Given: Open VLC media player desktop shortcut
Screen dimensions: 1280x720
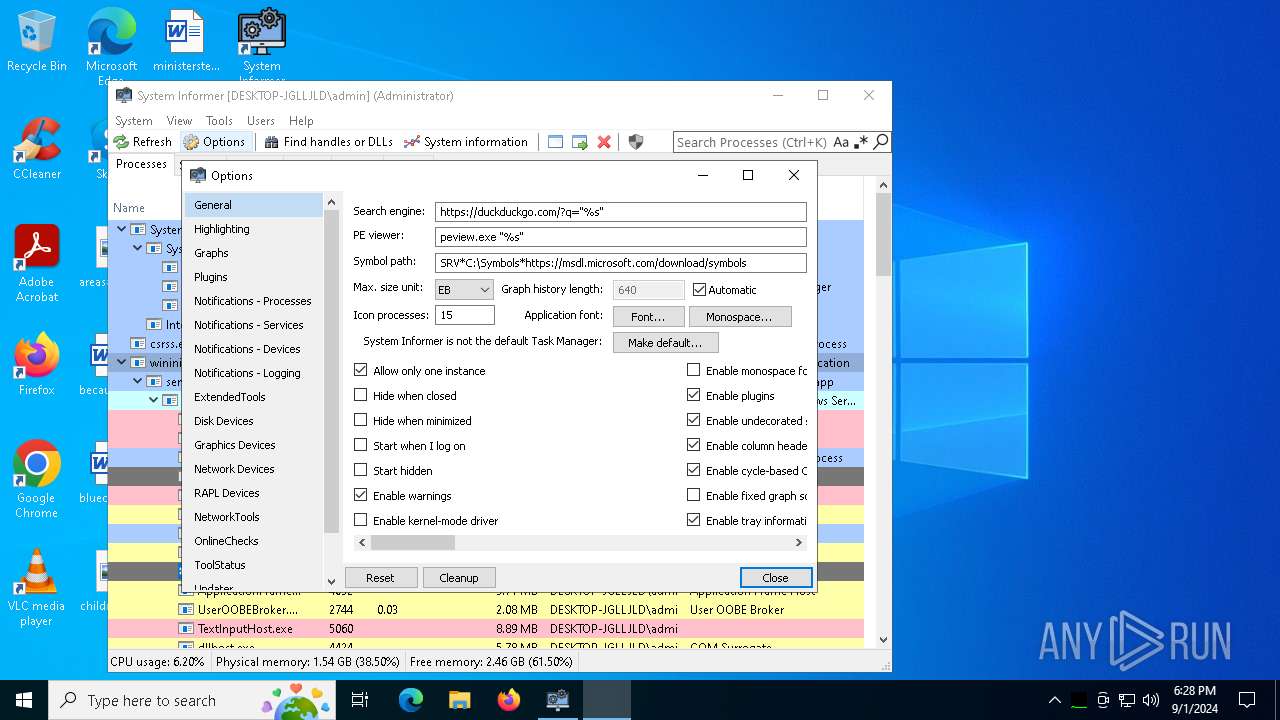Looking at the screenshot, I should point(37,588).
